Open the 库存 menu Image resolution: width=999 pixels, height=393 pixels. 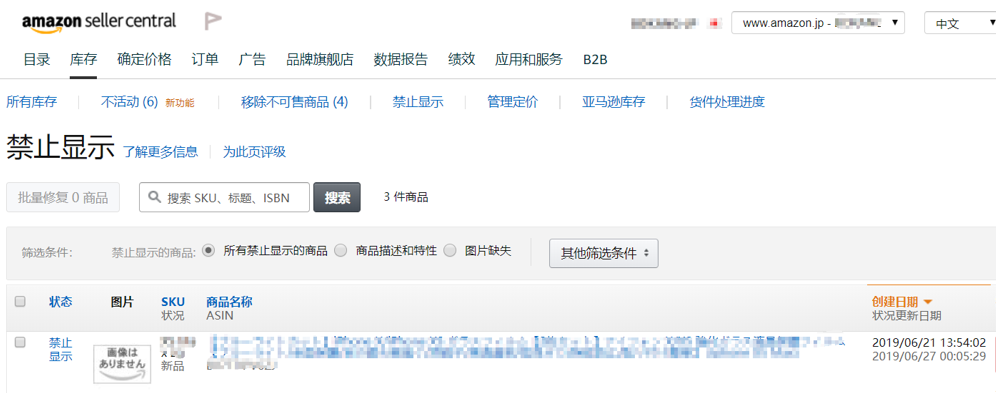click(x=83, y=60)
